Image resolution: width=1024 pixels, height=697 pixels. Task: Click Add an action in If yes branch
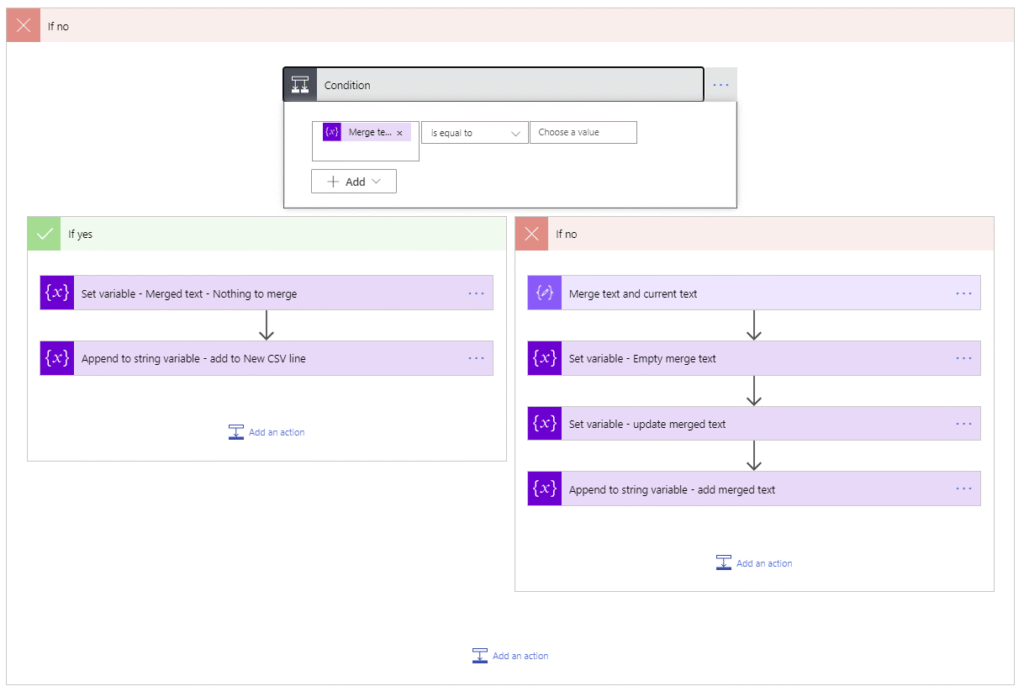[x=266, y=432]
